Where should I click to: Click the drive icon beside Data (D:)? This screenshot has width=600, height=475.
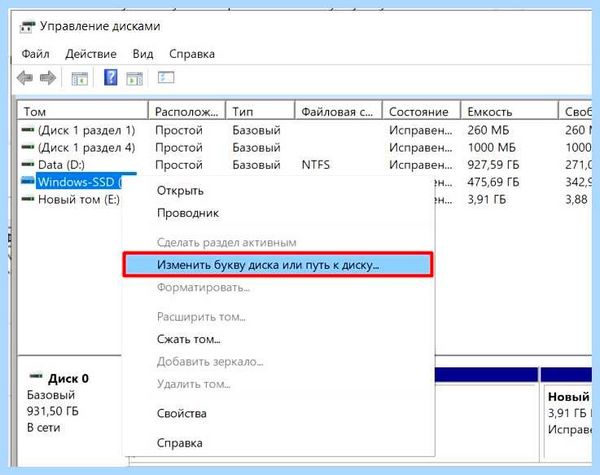28,164
